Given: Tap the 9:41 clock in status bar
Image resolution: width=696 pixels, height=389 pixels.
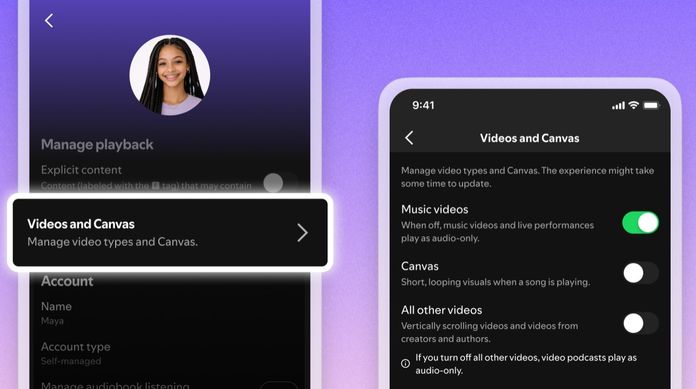Looking at the screenshot, I should tap(423, 105).
